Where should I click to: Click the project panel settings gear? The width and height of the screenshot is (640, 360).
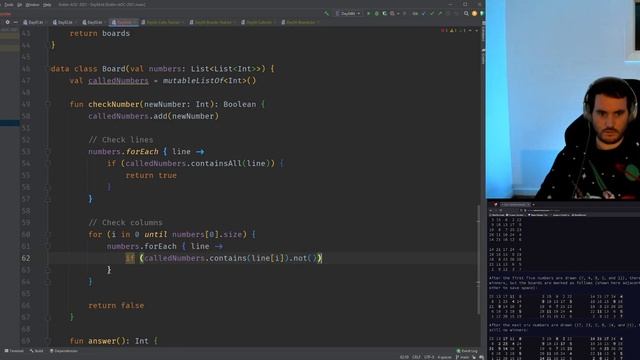point(7,22)
